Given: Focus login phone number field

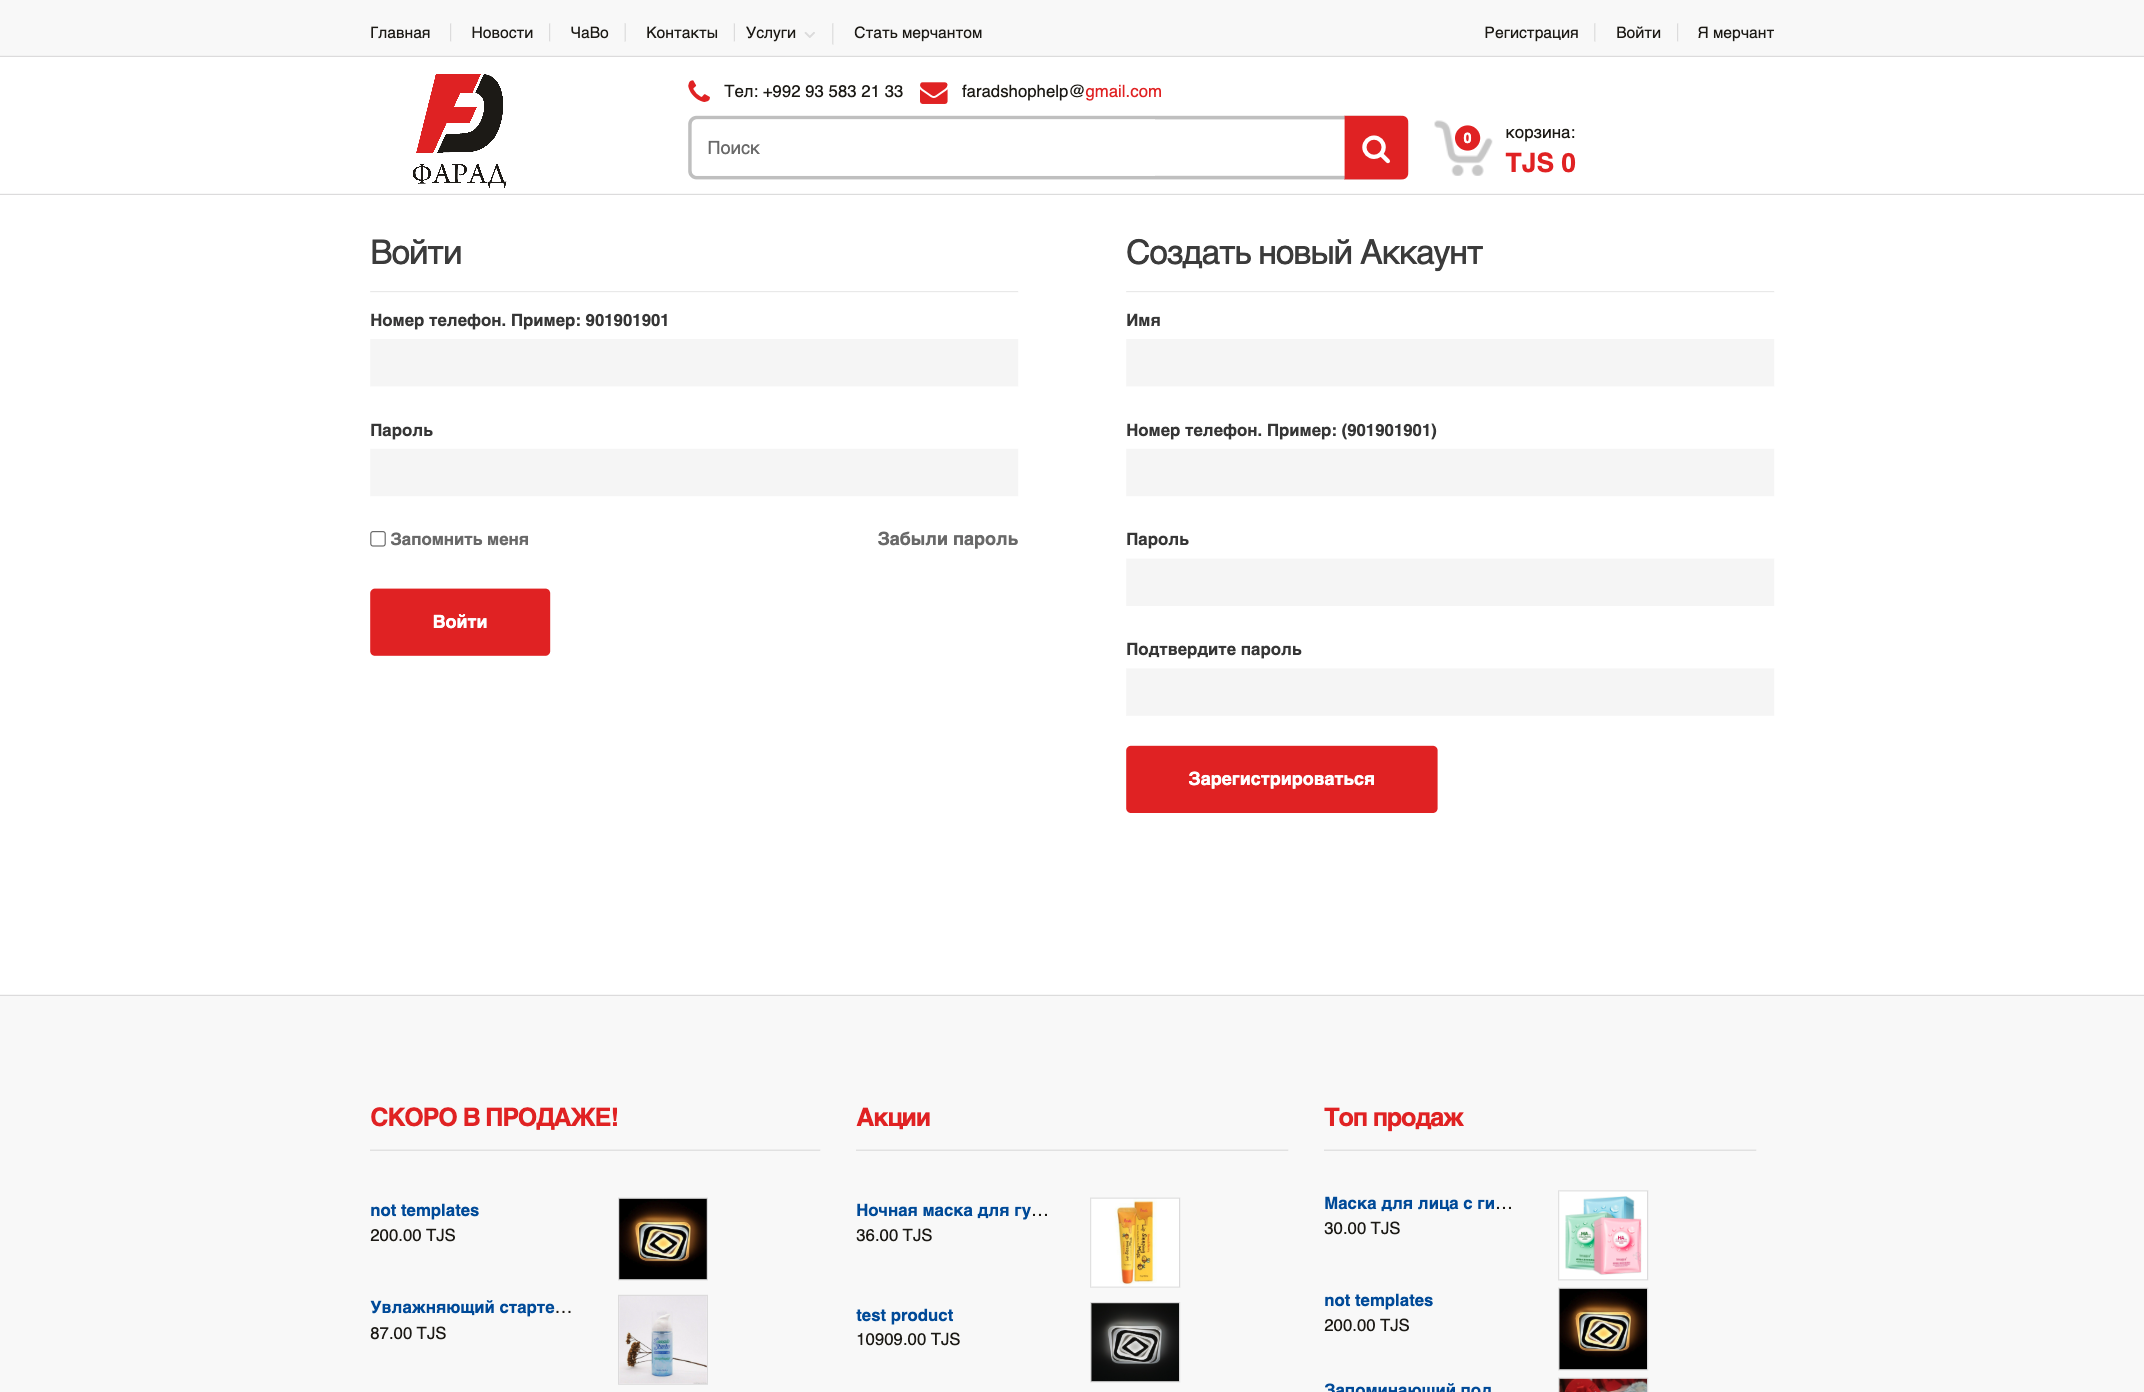Looking at the screenshot, I should point(694,363).
